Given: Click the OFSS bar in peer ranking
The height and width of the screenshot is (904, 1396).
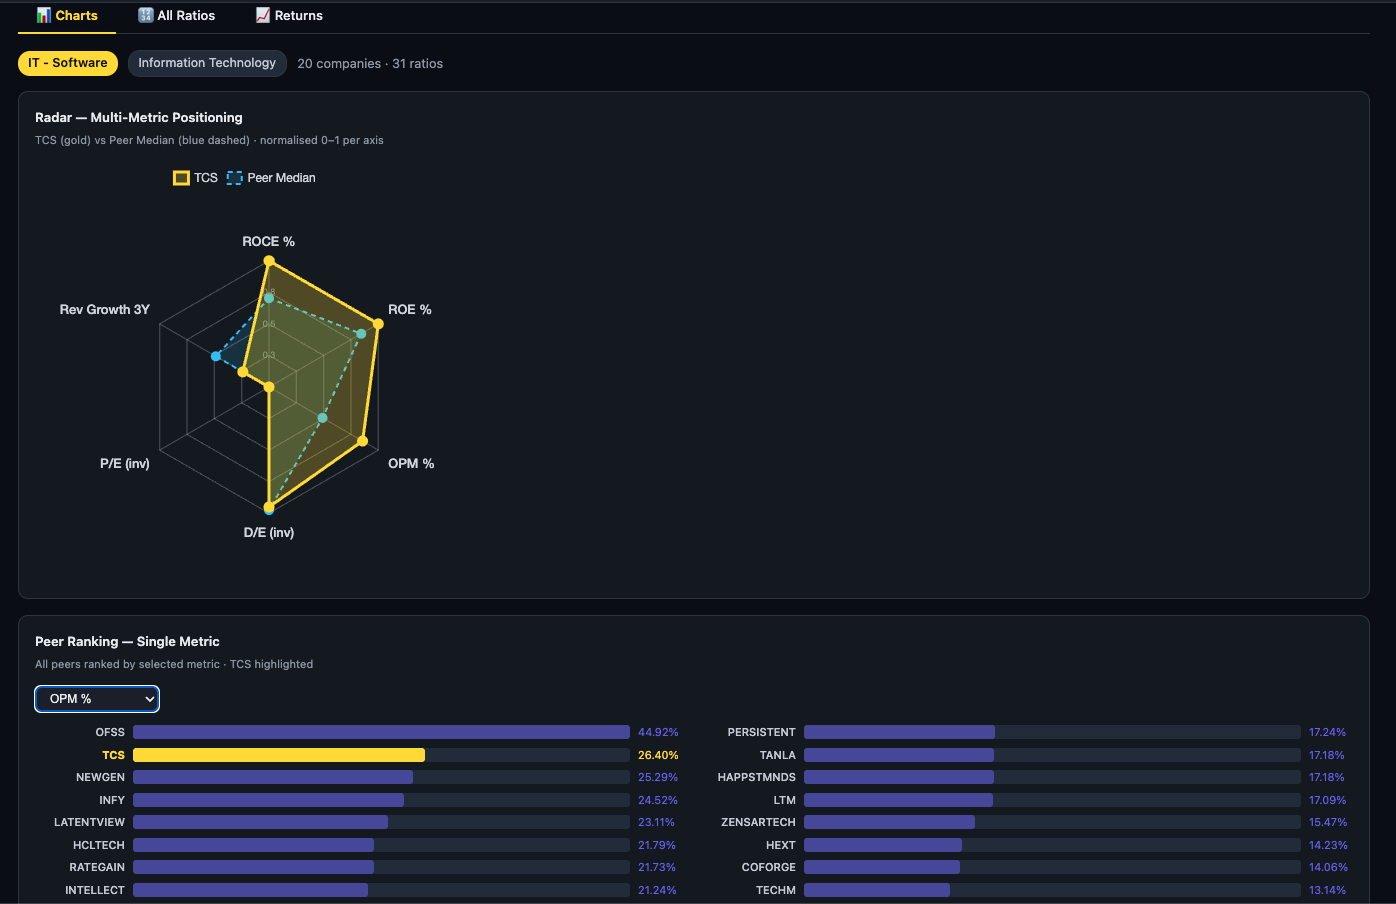Looking at the screenshot, I should 381,732.
